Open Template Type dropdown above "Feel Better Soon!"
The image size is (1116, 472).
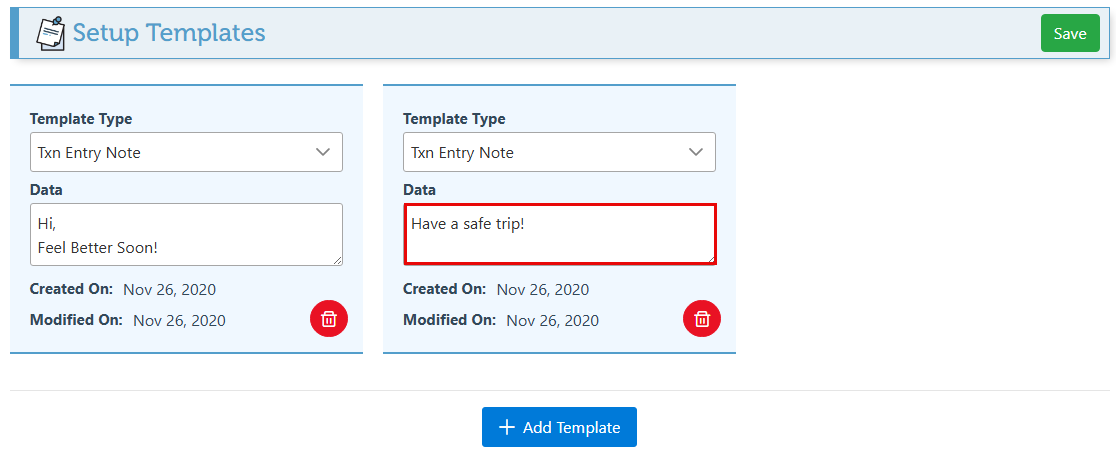[186, 153]
